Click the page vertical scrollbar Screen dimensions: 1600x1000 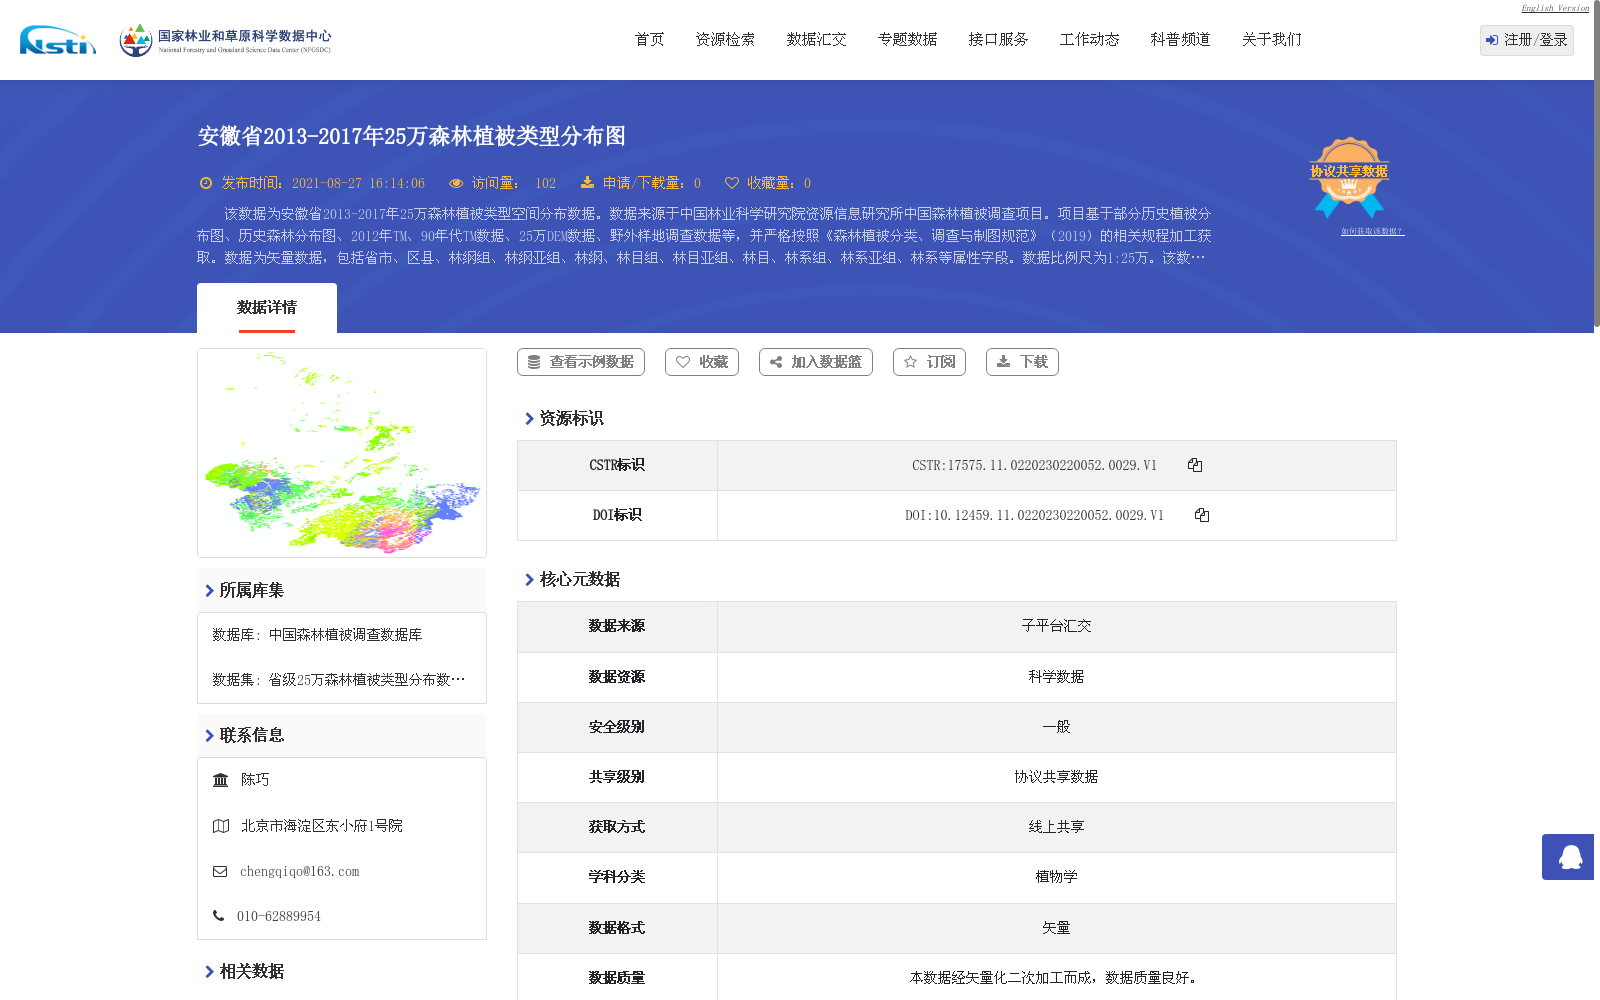coord(1597,165)
